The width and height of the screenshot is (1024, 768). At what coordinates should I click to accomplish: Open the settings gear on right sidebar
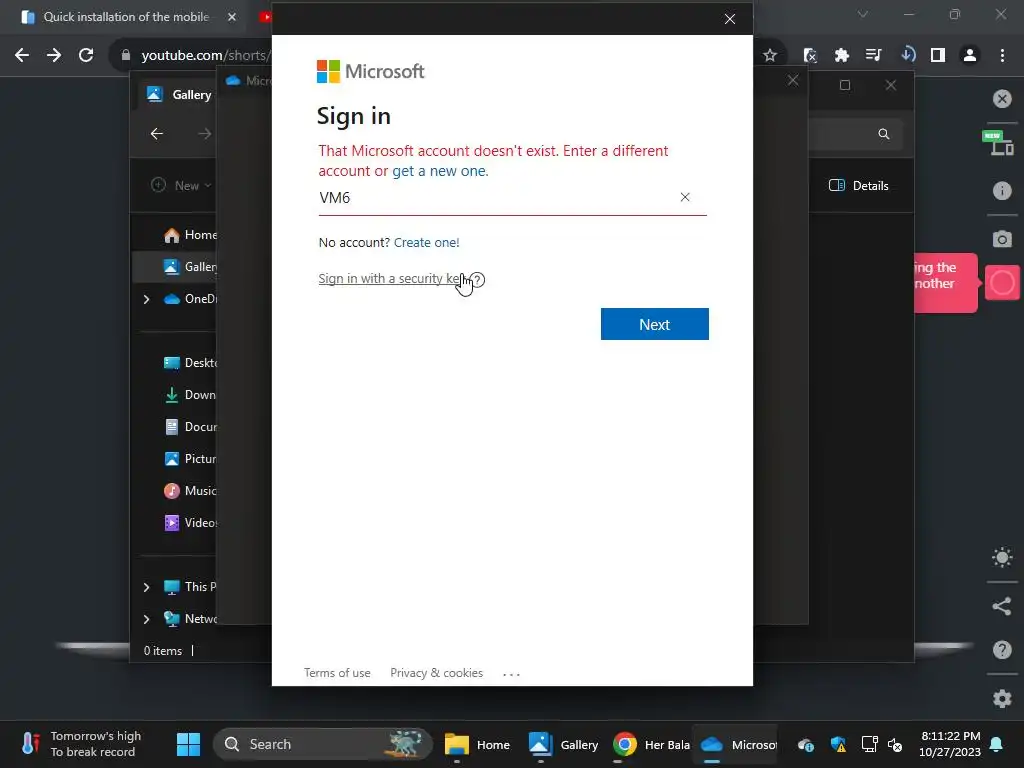point(1002,698)
